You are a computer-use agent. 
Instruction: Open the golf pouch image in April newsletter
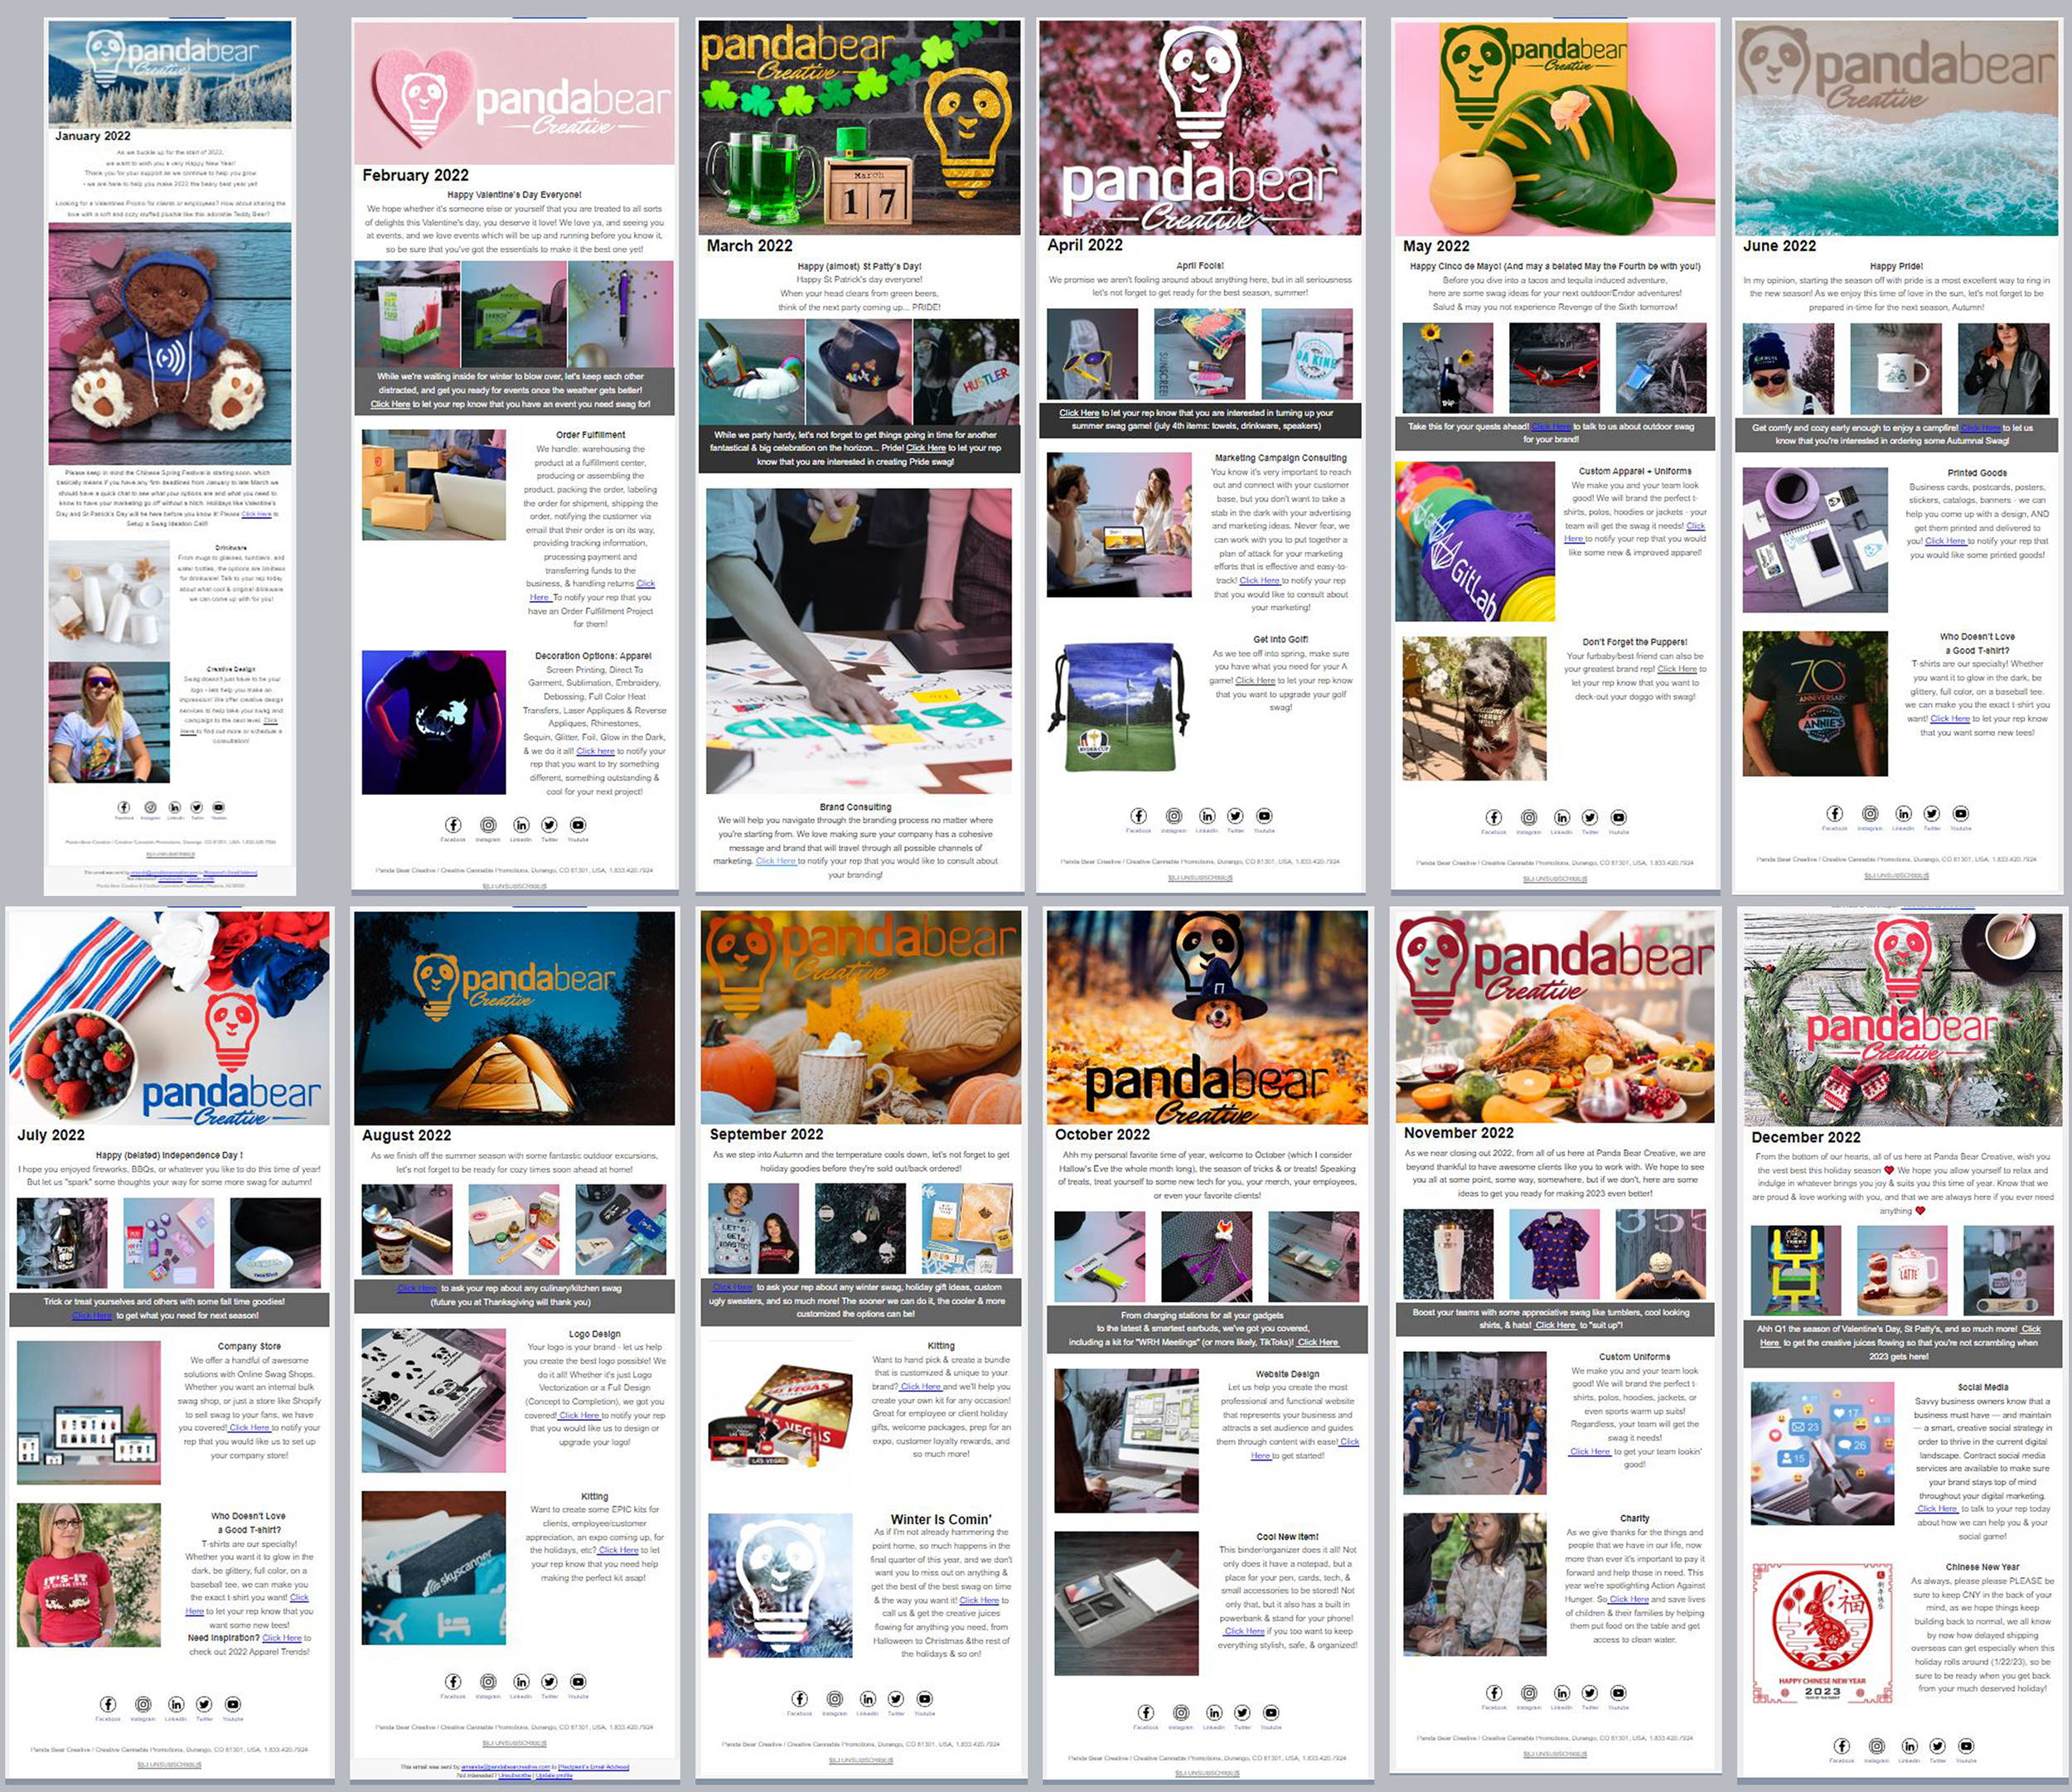click(1119, 705)
